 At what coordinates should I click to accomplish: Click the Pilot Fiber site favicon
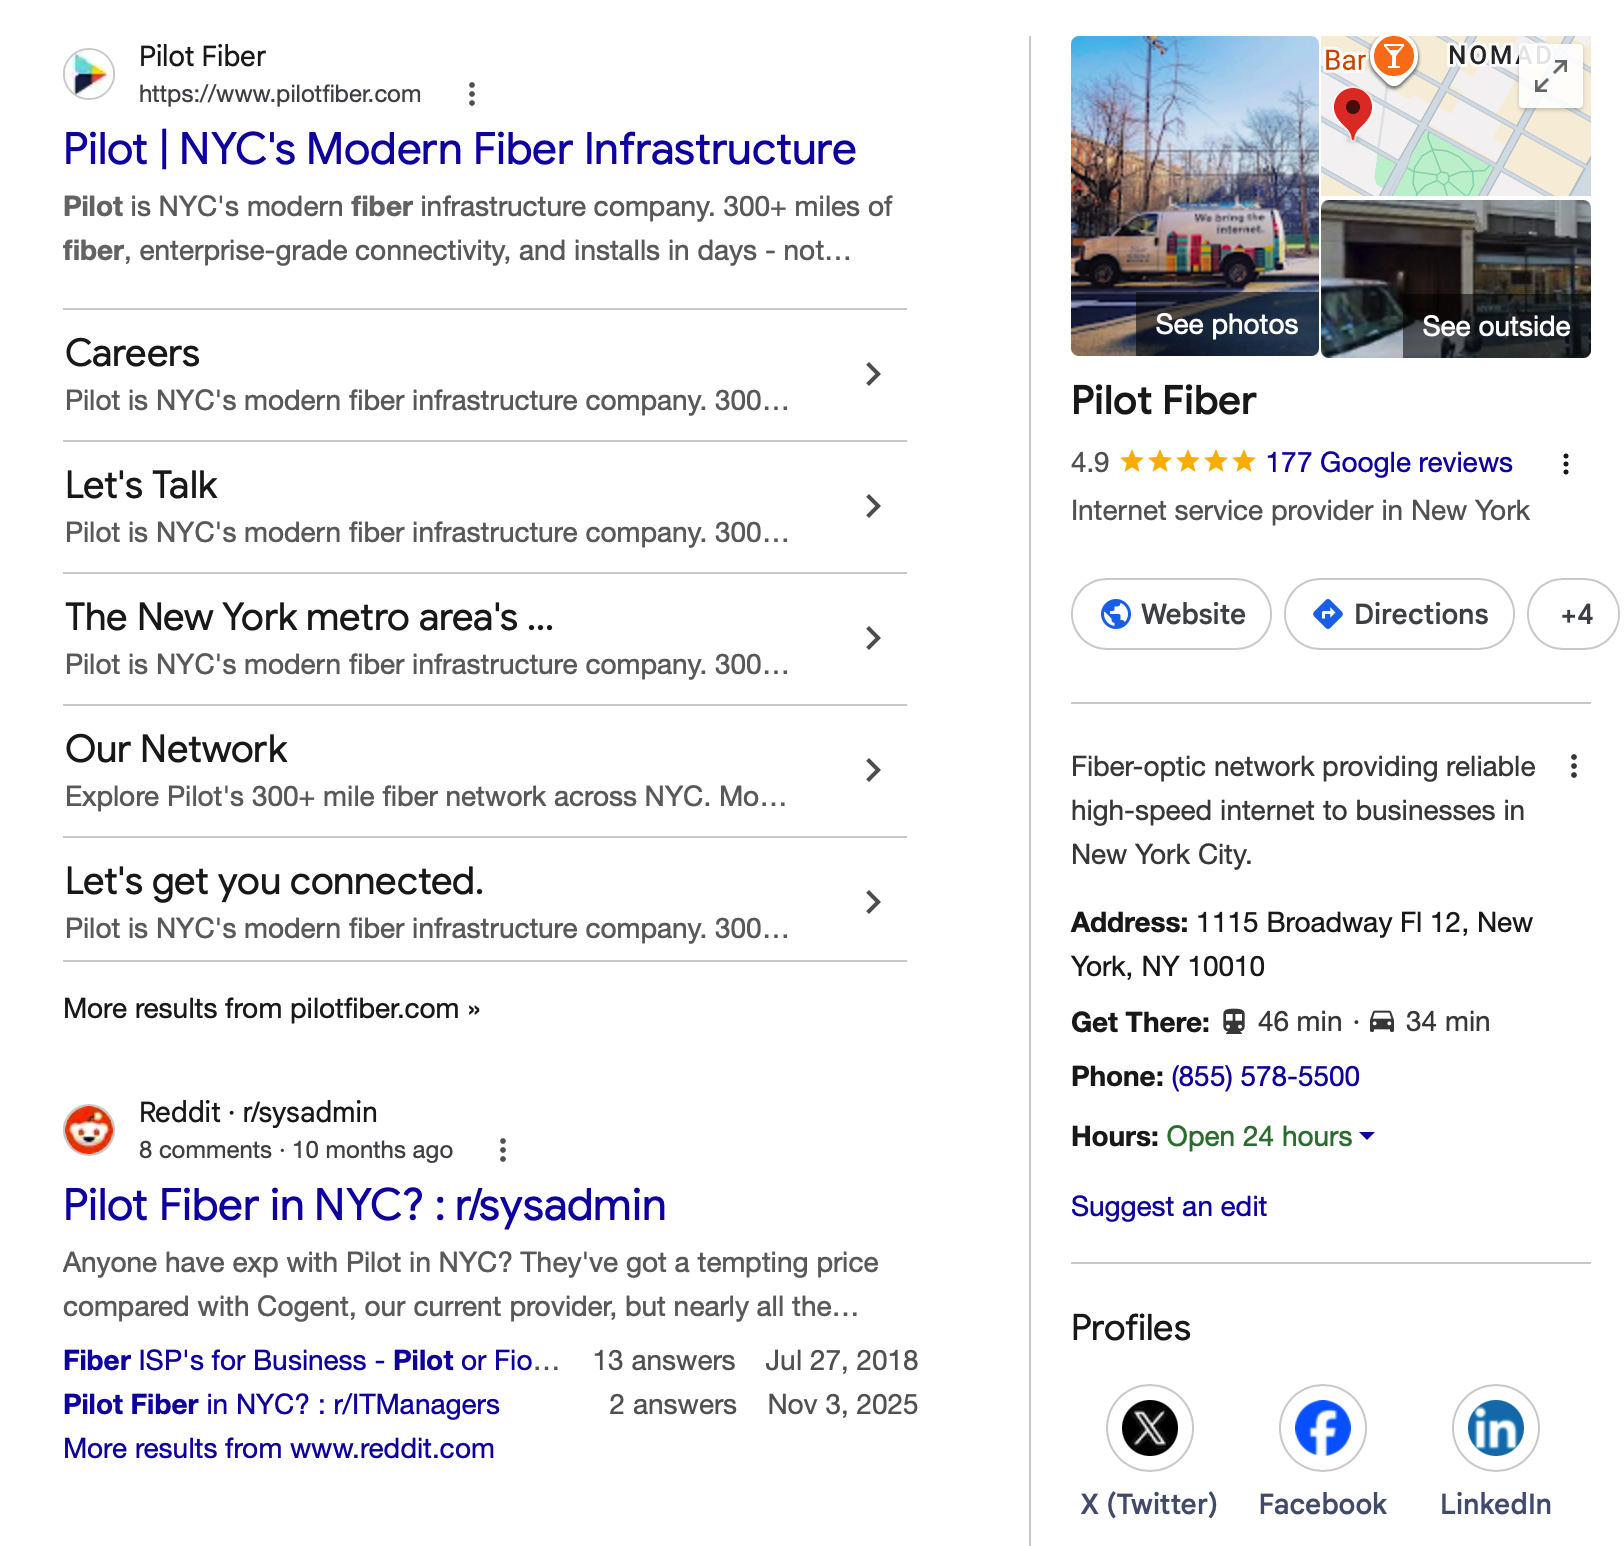coord(89,74)
